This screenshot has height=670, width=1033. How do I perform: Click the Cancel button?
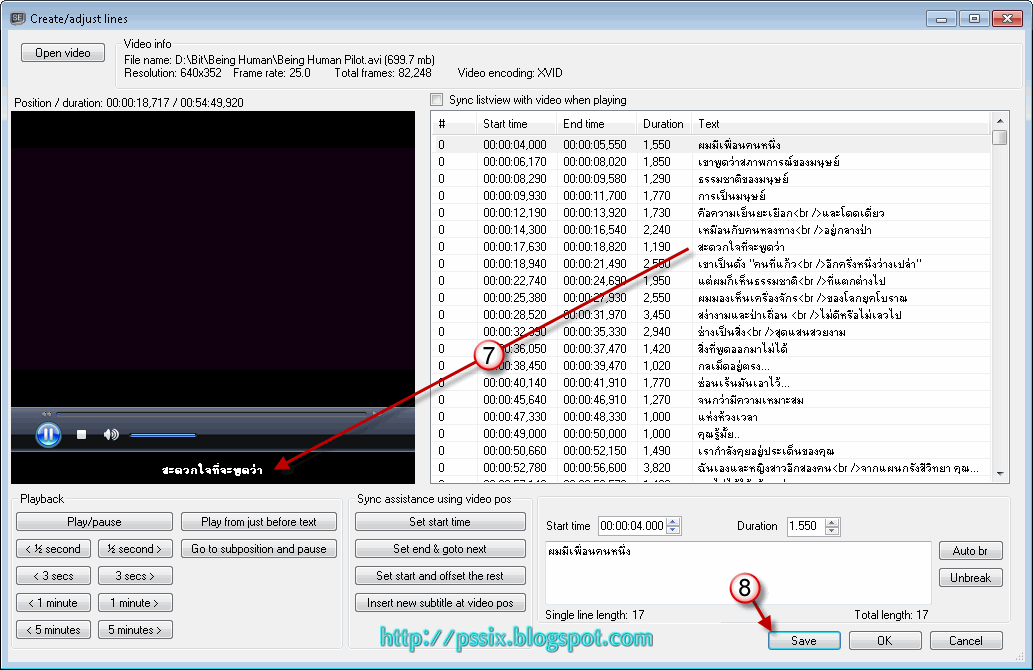pyautogui.click(x=966, y=640)
